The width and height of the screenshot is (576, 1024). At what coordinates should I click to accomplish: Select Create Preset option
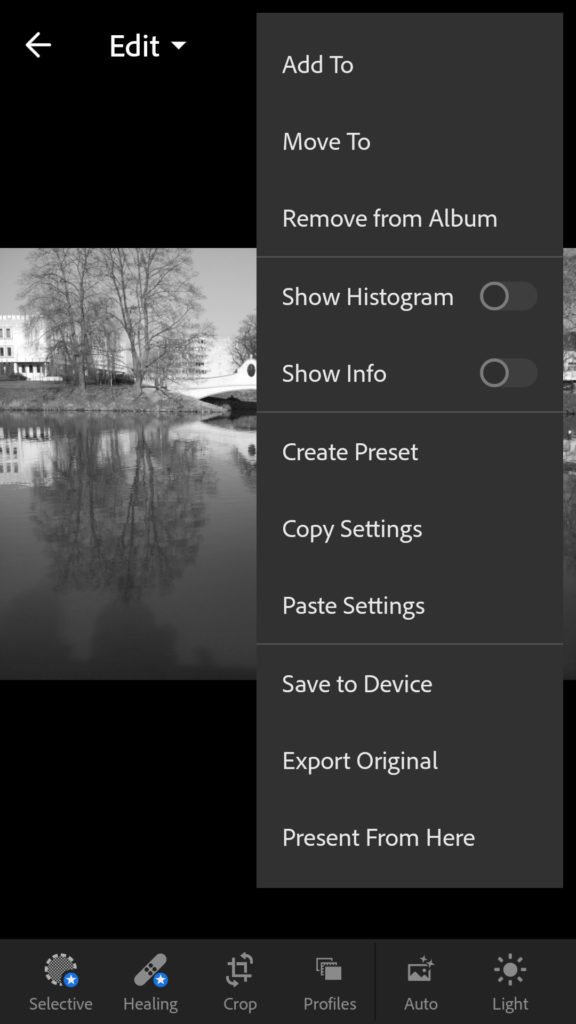point(409,452)
